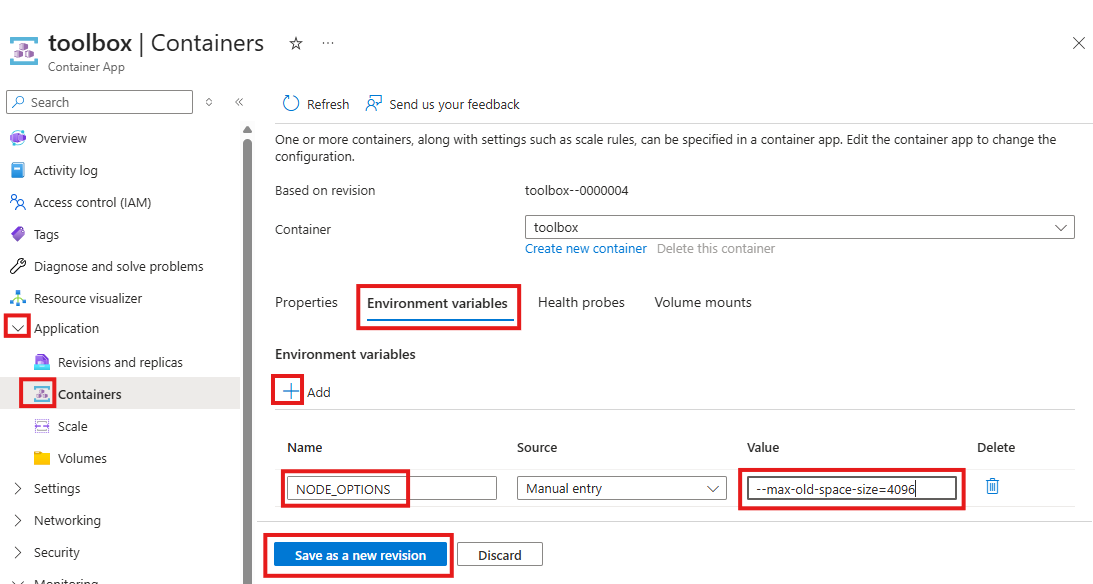Open the Source Manual entry dropdown
This screenshot has height=584, width=1093.
pos(621,488)
